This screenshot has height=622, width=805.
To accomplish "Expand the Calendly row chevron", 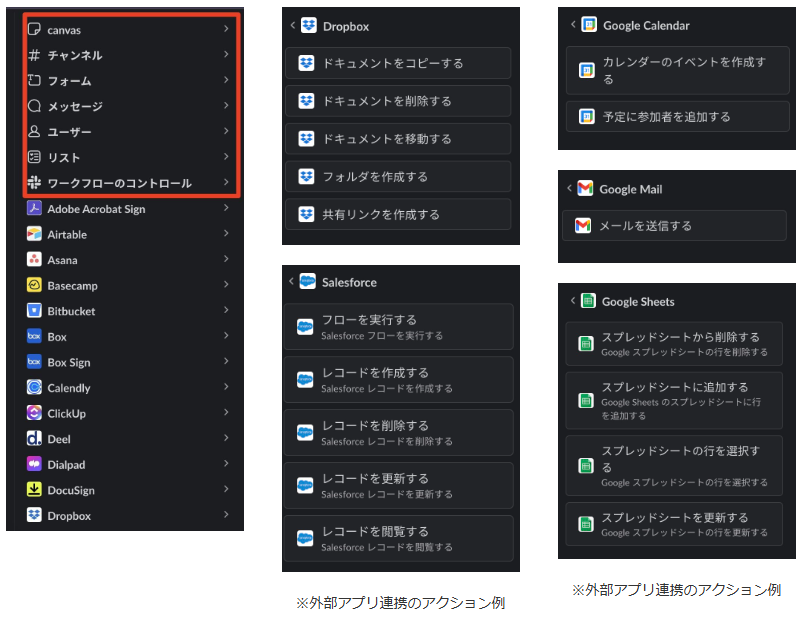I will point(226,387).
